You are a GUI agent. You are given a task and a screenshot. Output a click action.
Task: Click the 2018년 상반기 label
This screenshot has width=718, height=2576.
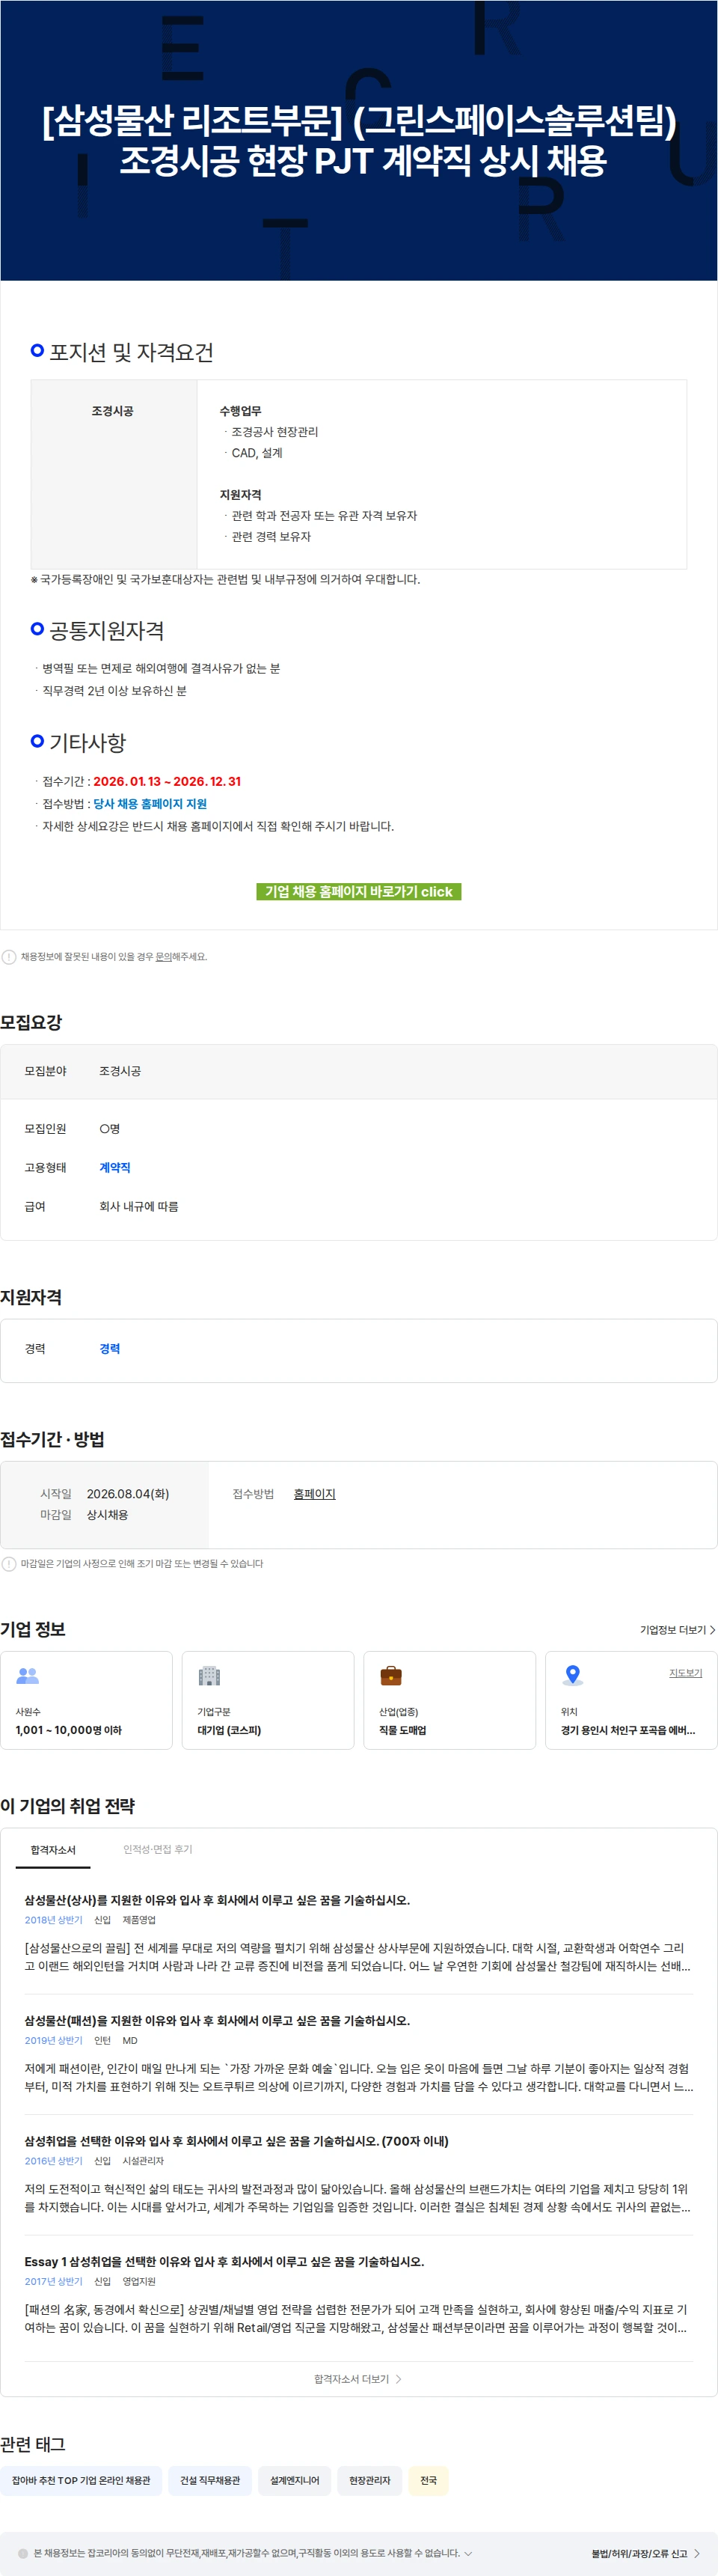coord(54,1919)
